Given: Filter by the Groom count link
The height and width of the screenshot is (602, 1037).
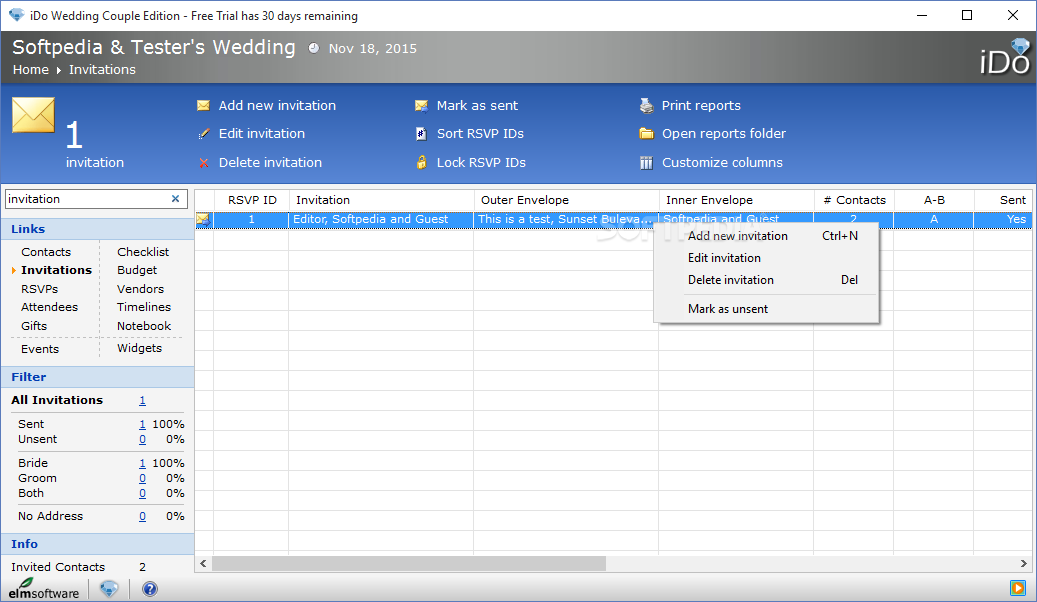Looking at the screenshot, I should pos(142,478).
